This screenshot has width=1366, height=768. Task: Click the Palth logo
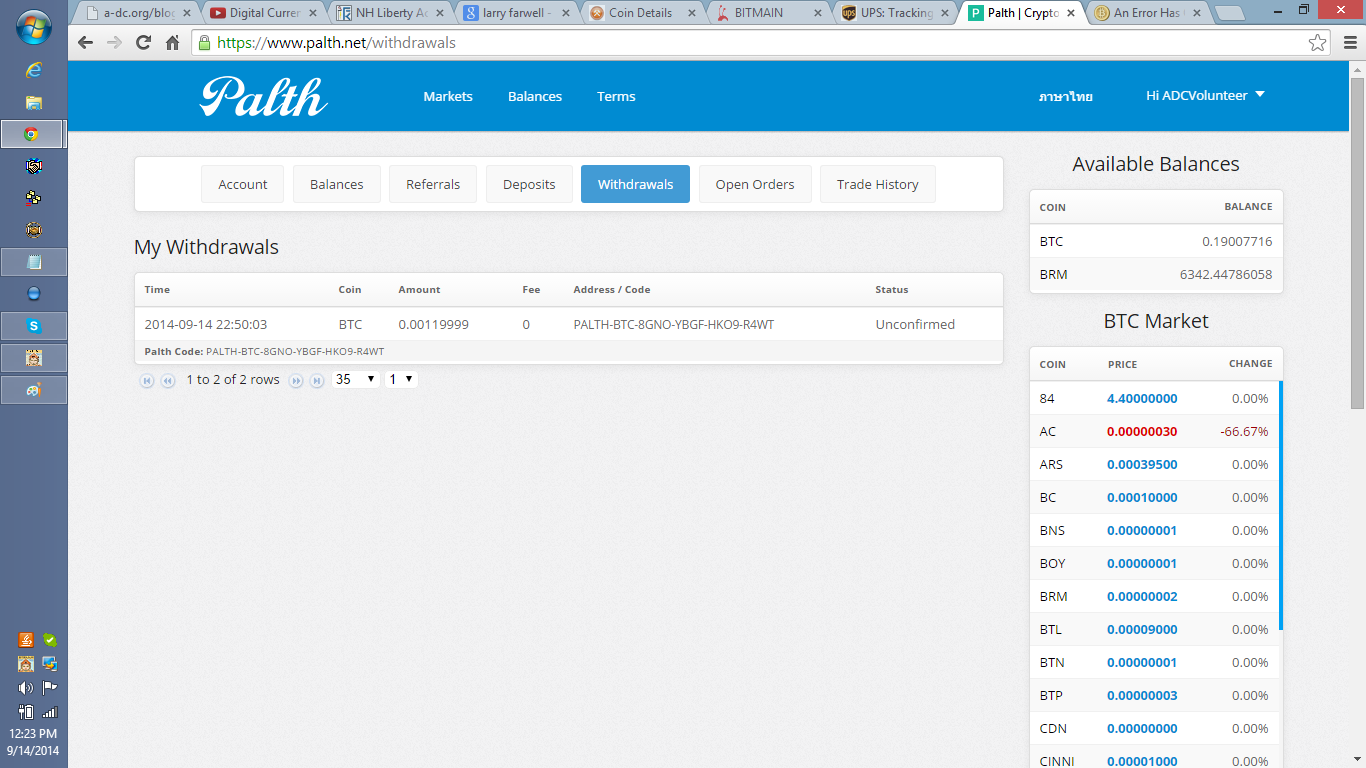(264, 97)
